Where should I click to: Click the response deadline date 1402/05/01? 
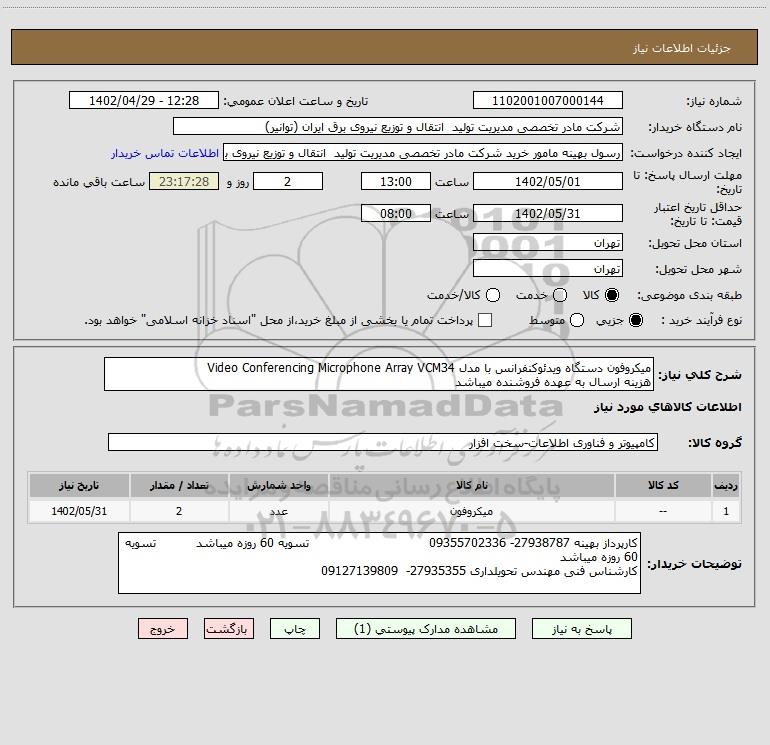pyautogui.click(x=548, y=181)
